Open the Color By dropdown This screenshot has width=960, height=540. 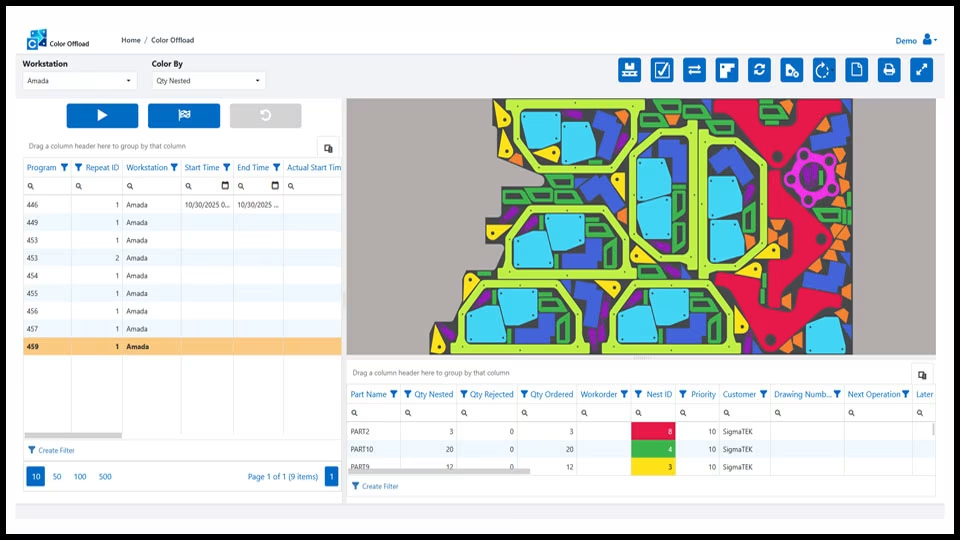coord(208,81)
